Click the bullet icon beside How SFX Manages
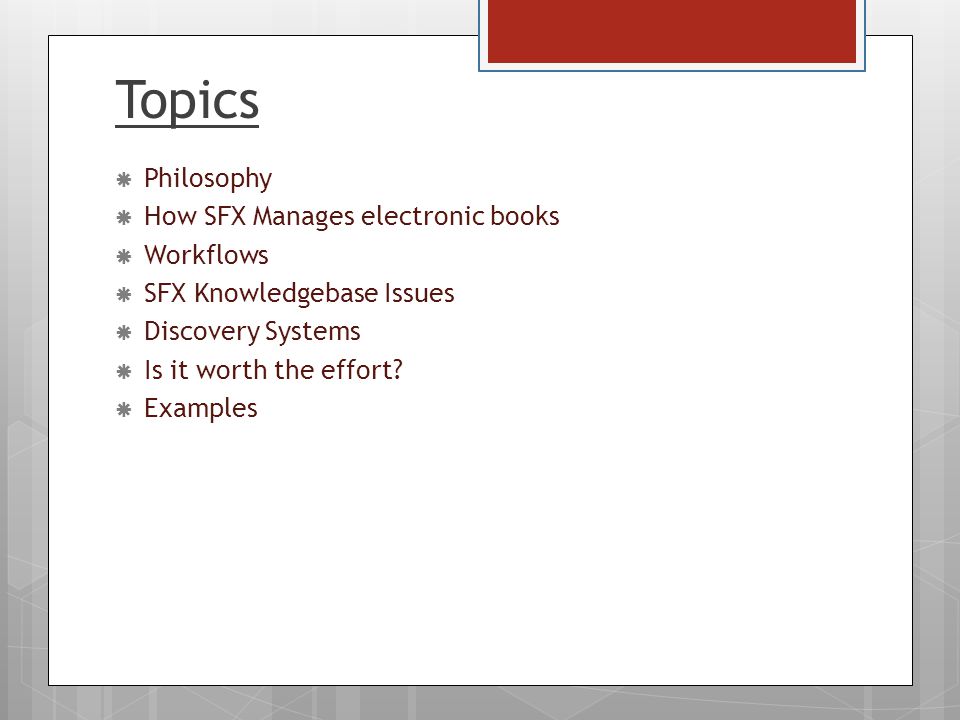Viewport: 960px width, 720px height. (124, 218)
